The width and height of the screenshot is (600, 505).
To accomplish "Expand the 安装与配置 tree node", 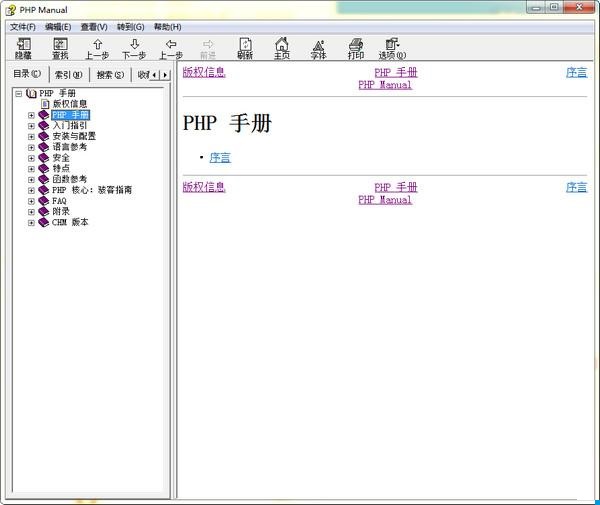I will pos(31,136).
